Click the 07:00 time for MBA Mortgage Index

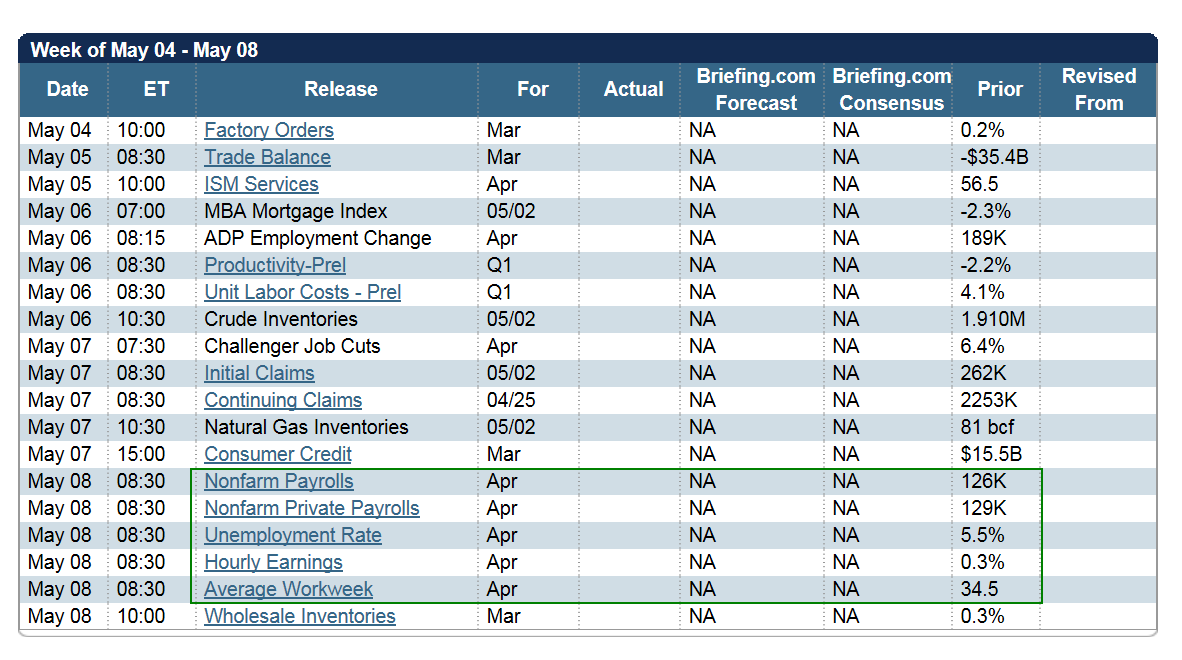141,212
